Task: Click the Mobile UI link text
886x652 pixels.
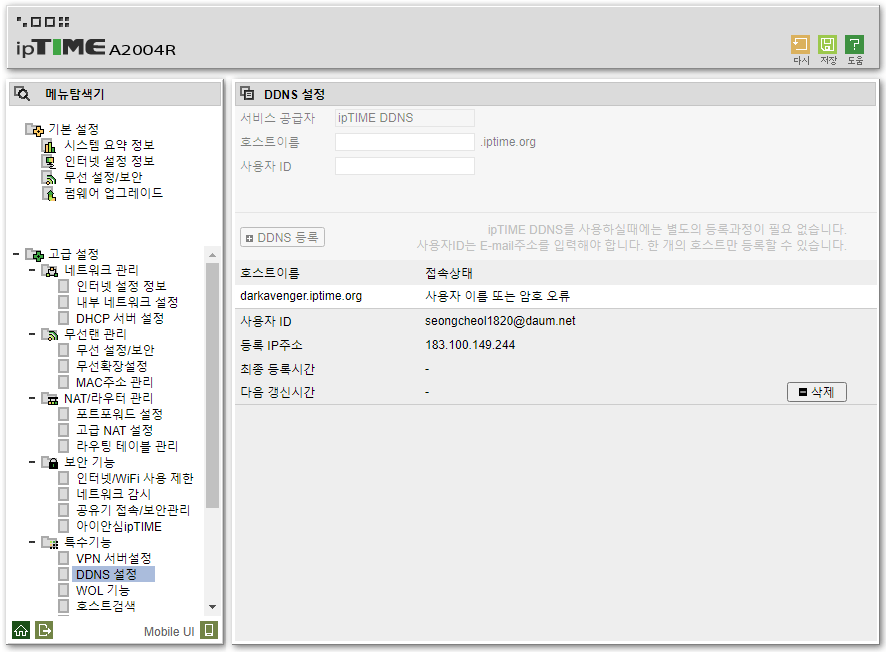Action: pyautogui.click(x=169, y=631)
